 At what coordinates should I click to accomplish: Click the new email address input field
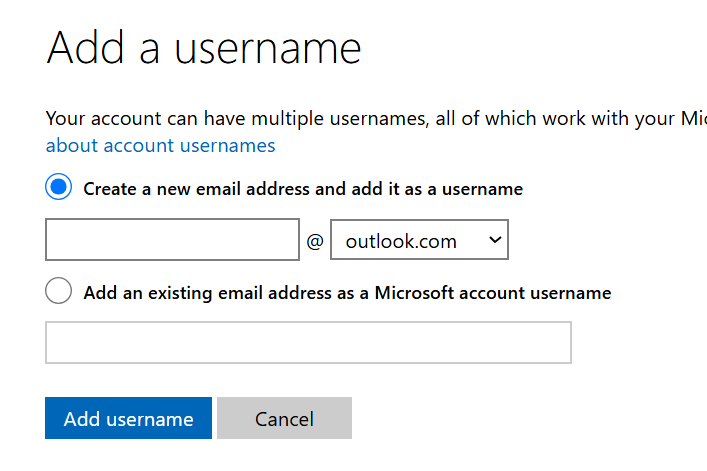click(172, 240)
